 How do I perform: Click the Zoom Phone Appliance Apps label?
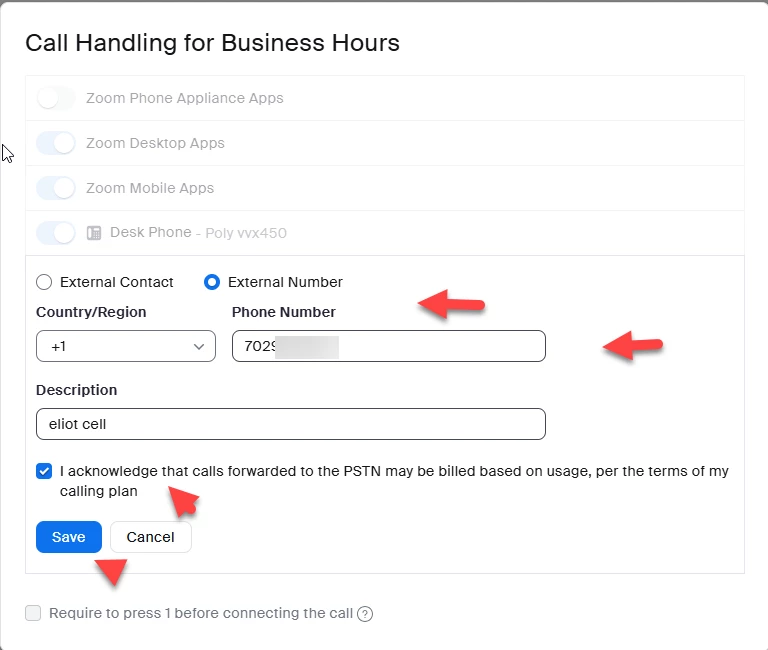(185, 98)
